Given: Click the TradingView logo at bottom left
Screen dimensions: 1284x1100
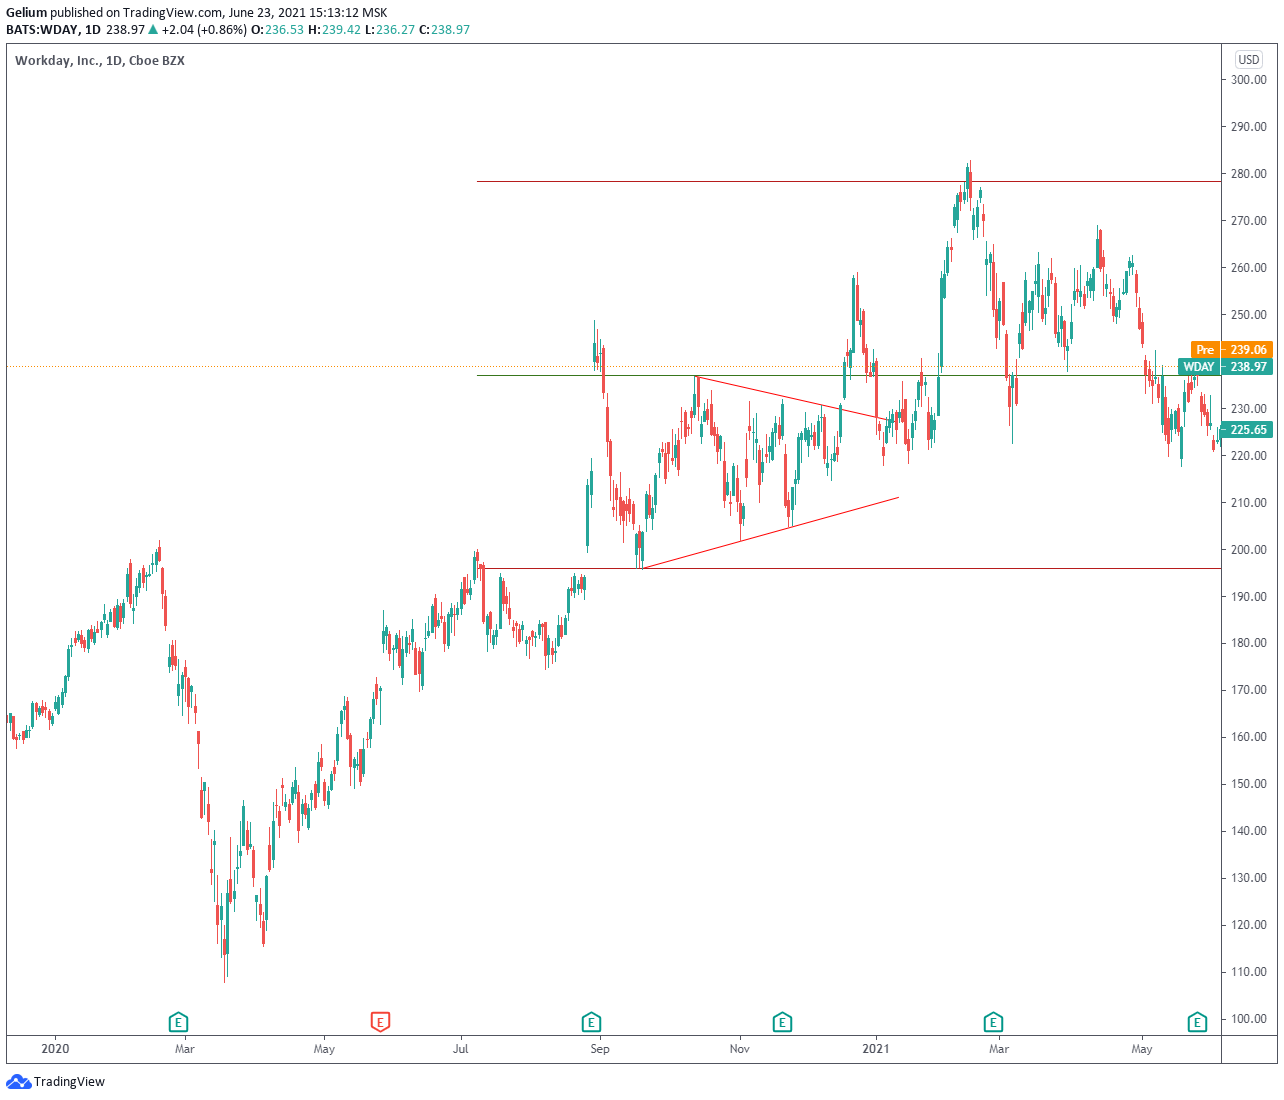Looking at the screenshot, I should coord(56,1081).
